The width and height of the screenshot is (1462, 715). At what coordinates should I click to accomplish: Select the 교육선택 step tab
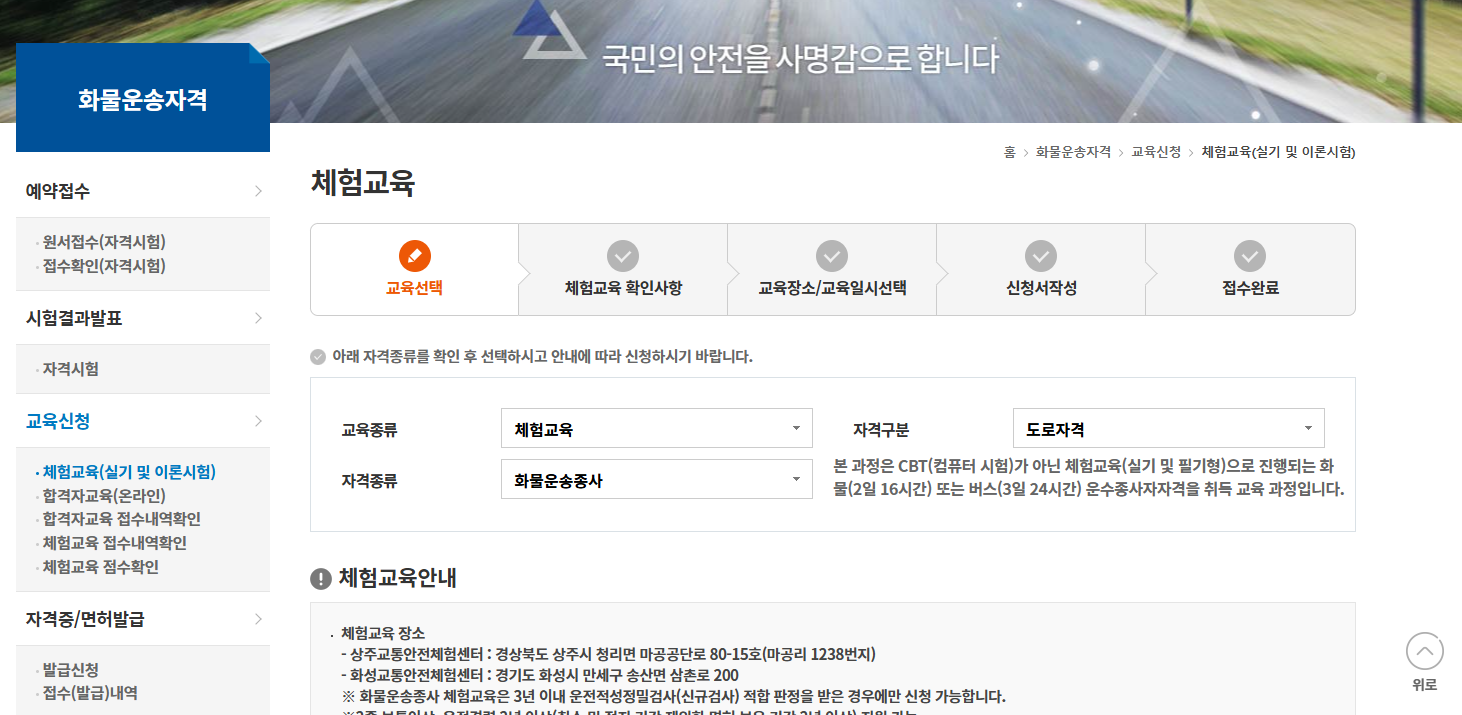point(414,269)
